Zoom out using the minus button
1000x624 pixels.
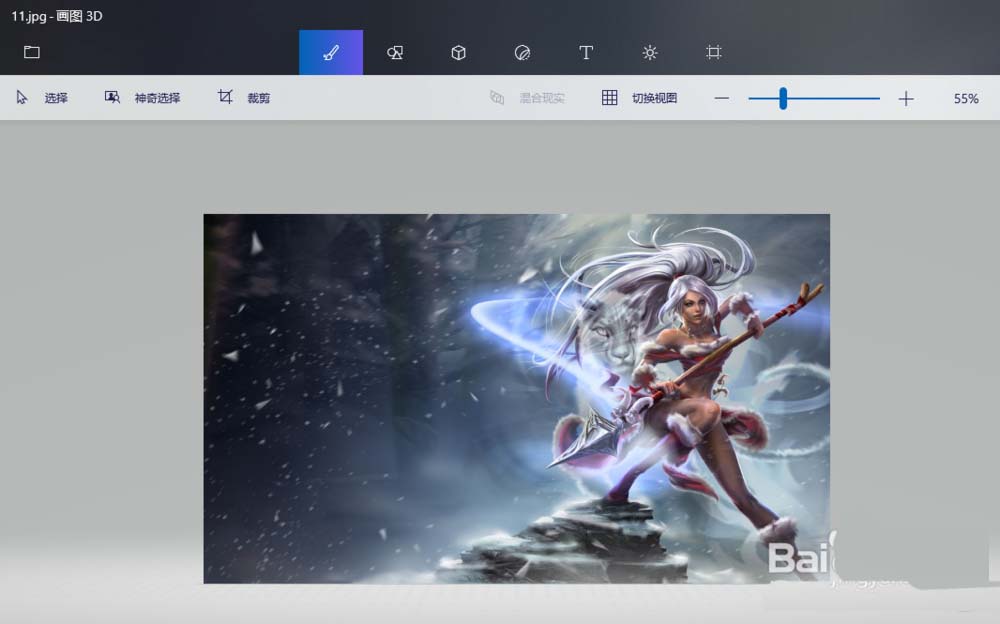(721, 98)
